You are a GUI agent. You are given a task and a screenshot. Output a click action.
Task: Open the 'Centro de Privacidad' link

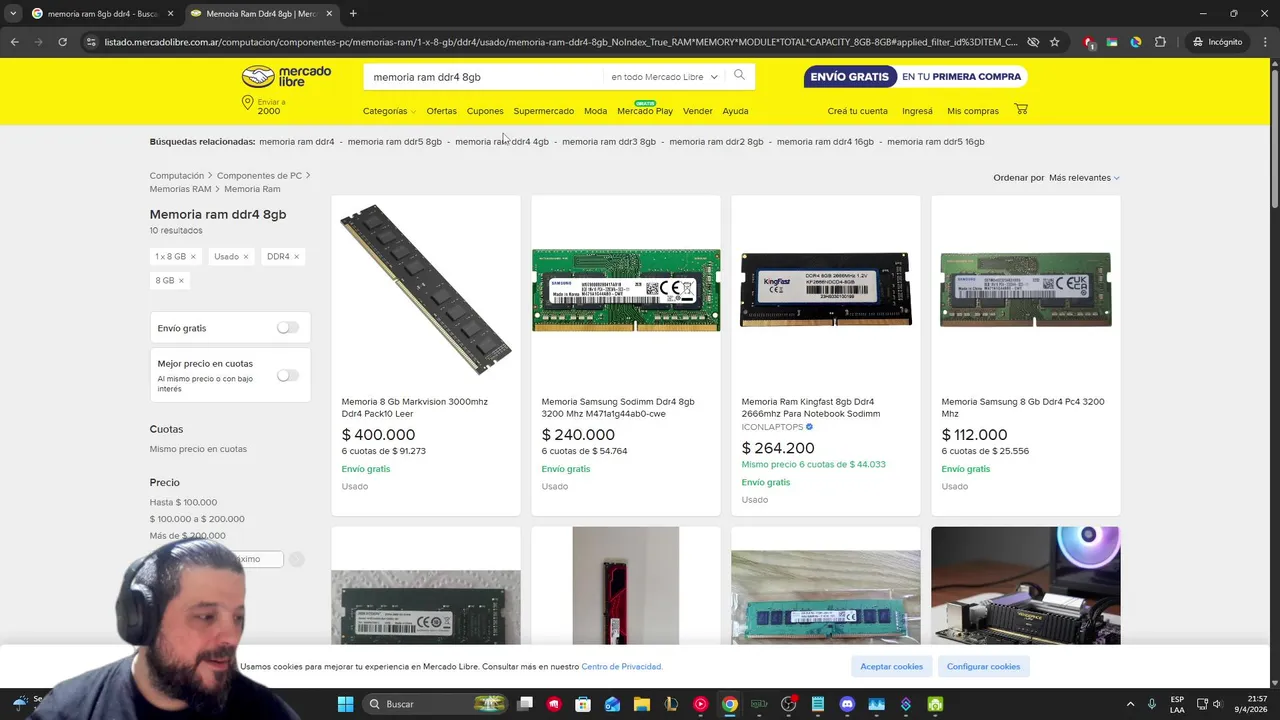pos(622,666)
